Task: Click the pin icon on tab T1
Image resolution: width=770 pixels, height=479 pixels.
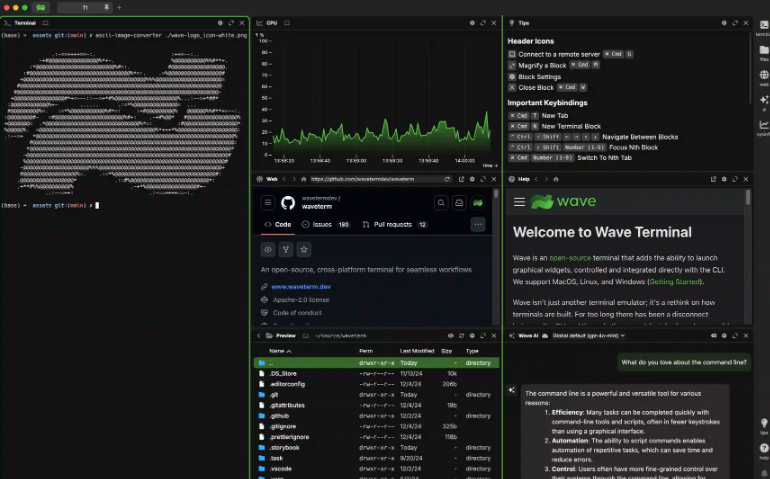Action: coord(106,7)
